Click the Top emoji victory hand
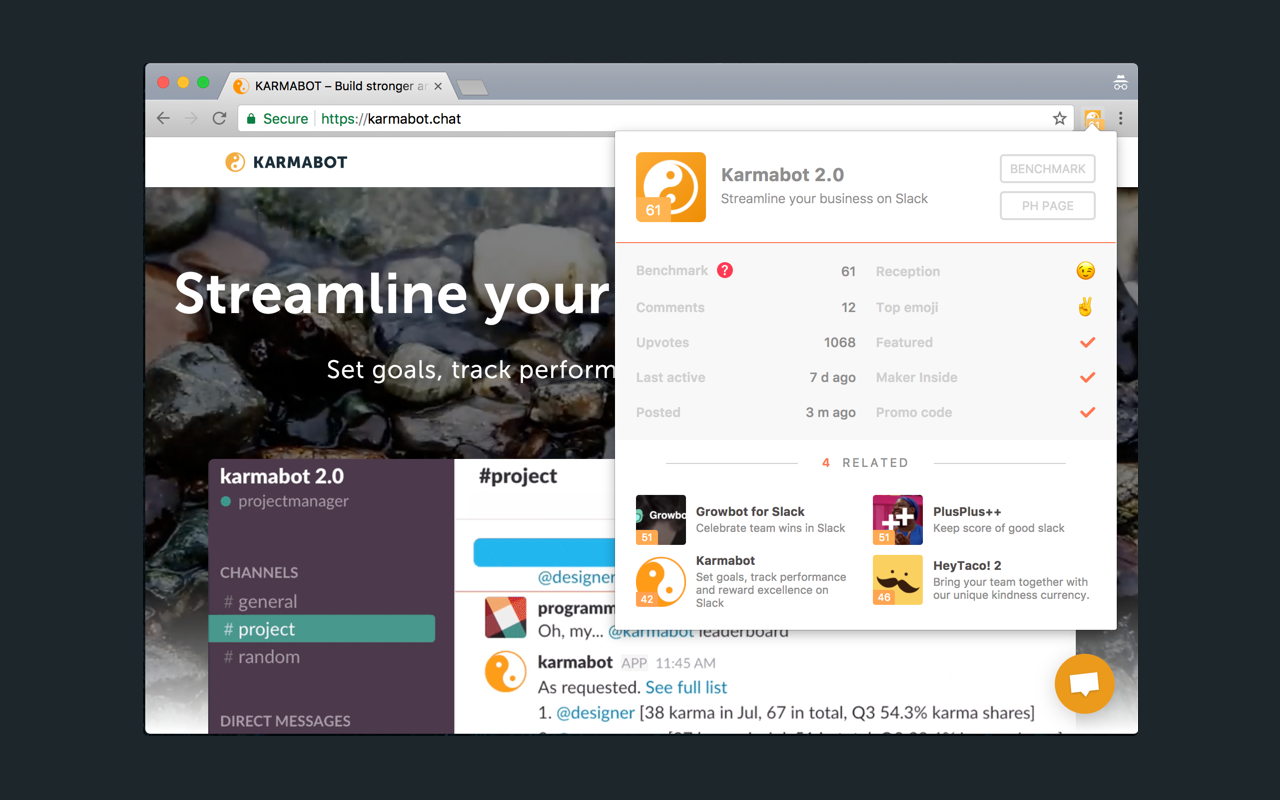This screenshot has height=800, width=1280. (x=1086, y=307)
